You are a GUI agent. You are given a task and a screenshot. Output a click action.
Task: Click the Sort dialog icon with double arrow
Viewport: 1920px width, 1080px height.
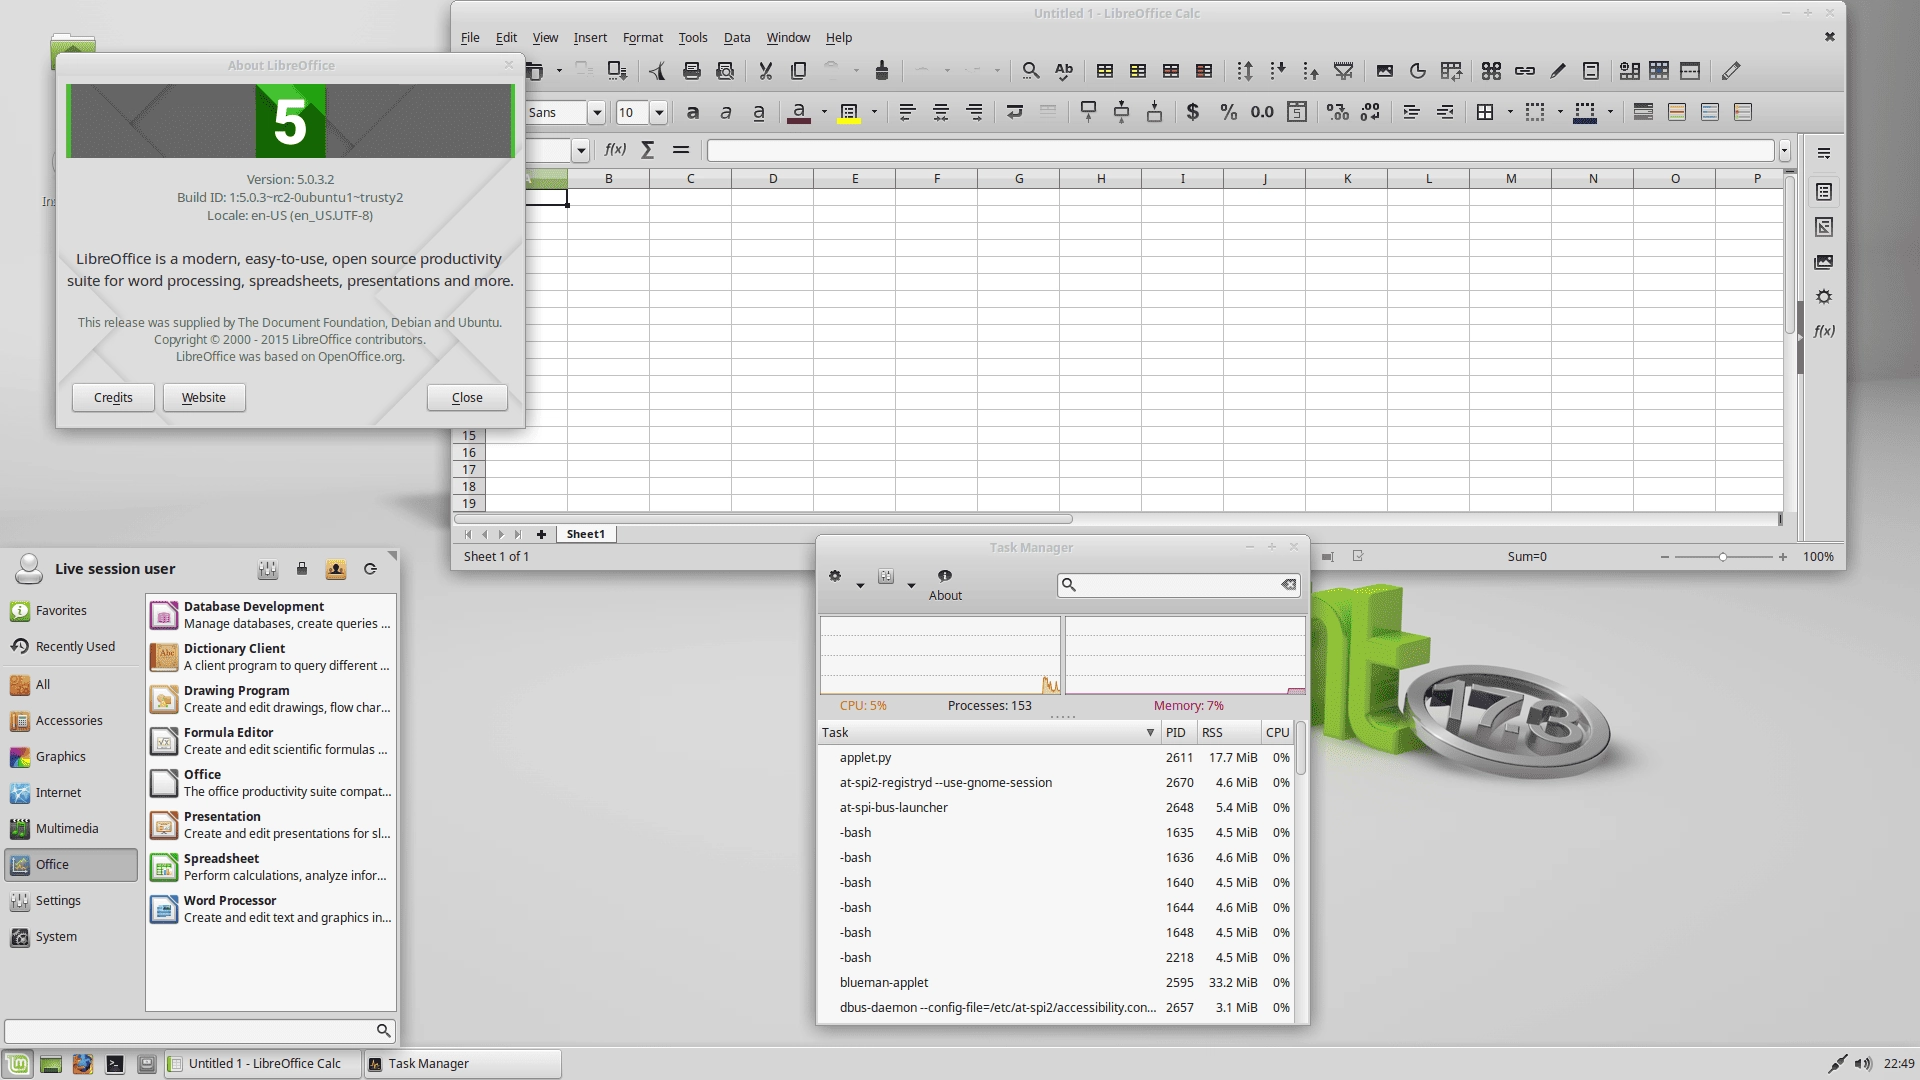1244,71
